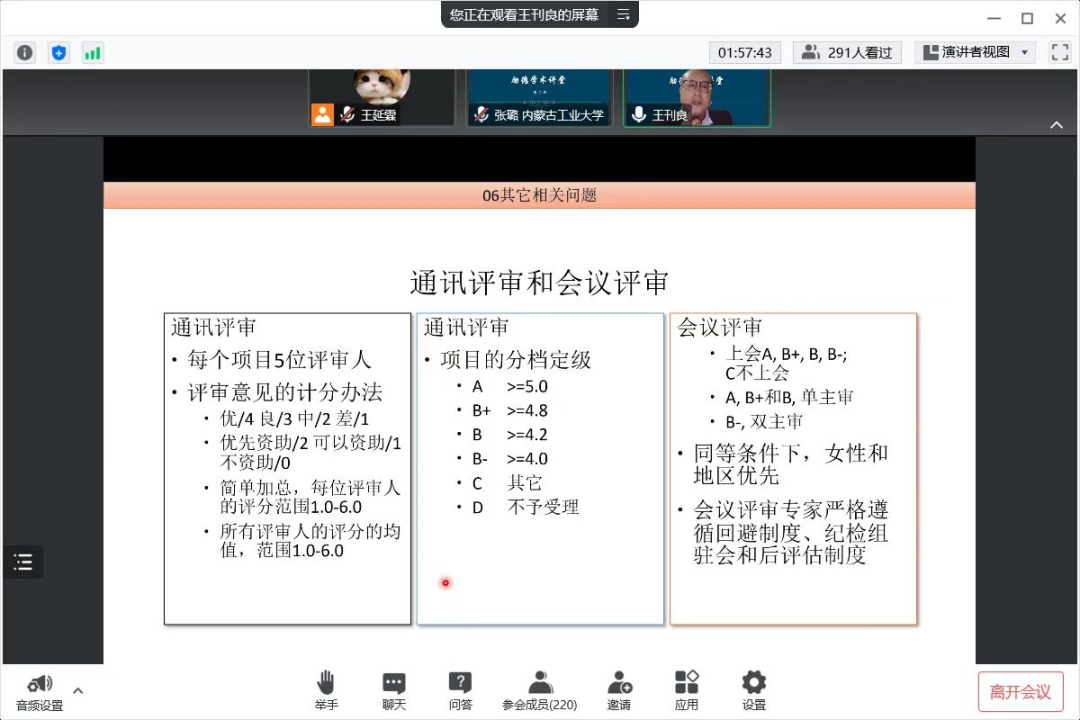Select 王刊良's video thumbnail
This screenshot has height=720, width=1080.
[x=697, y=98]
